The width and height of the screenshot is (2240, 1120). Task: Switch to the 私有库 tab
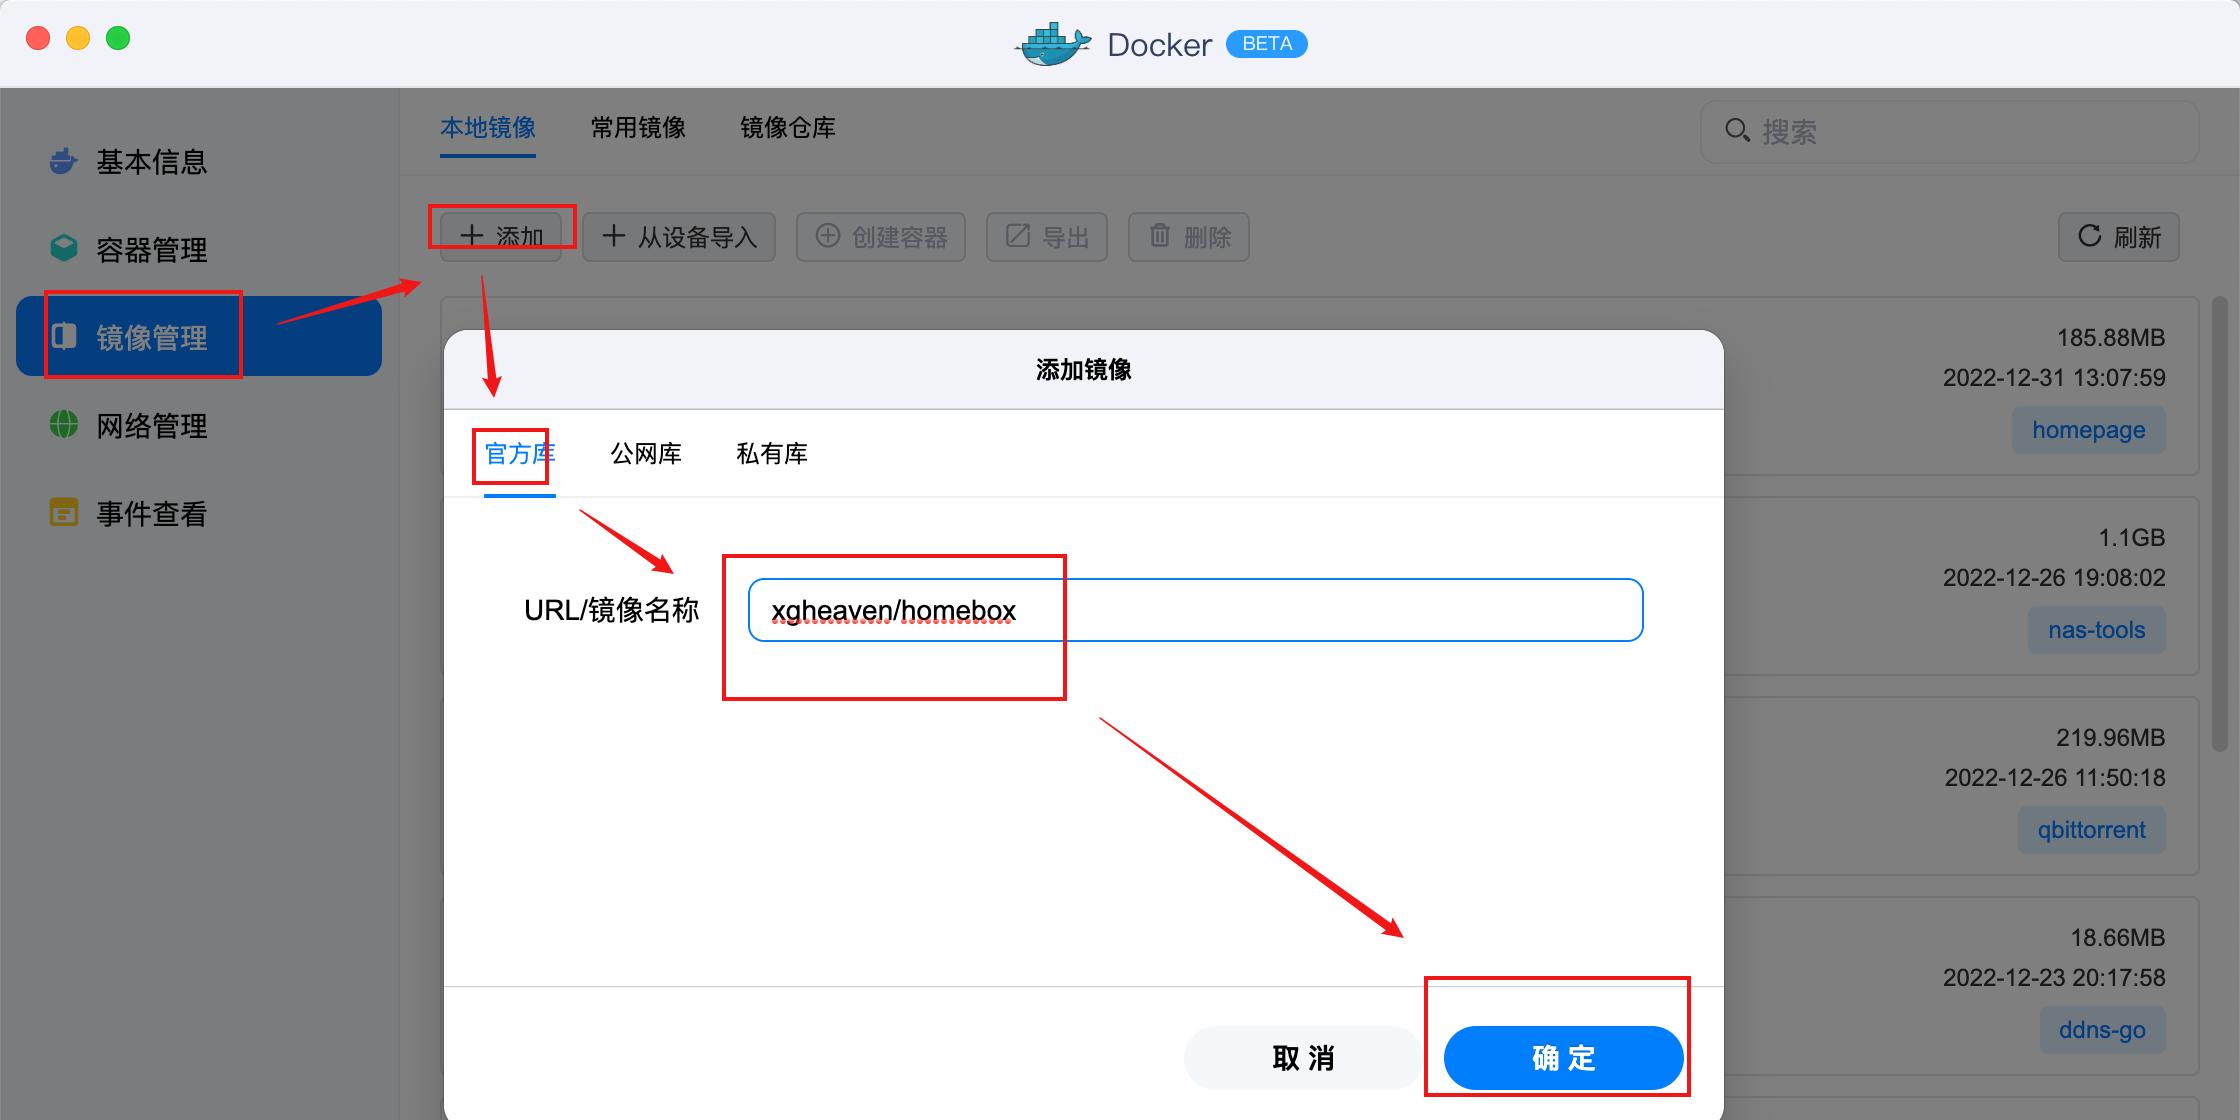771,454
